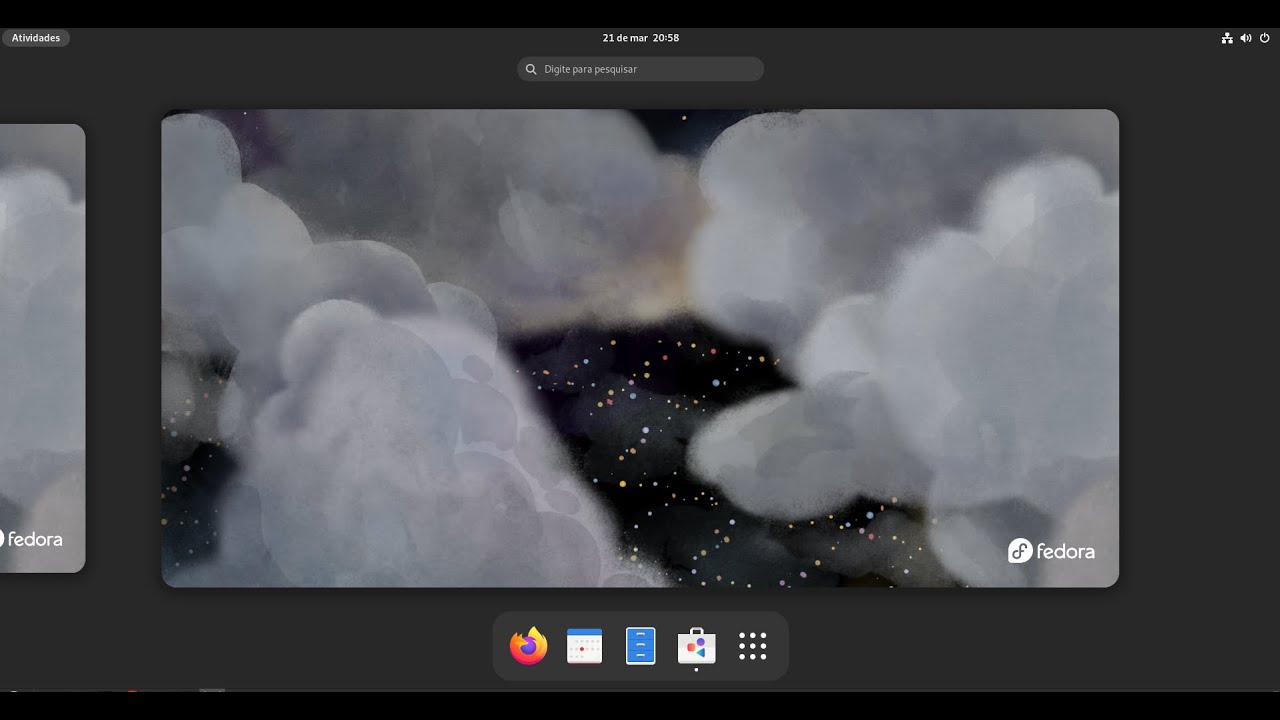The height and width of the screenshot is (720, 1280).
Task: Select the main center workspace thumbnail
Action: [x=640, y=348]
